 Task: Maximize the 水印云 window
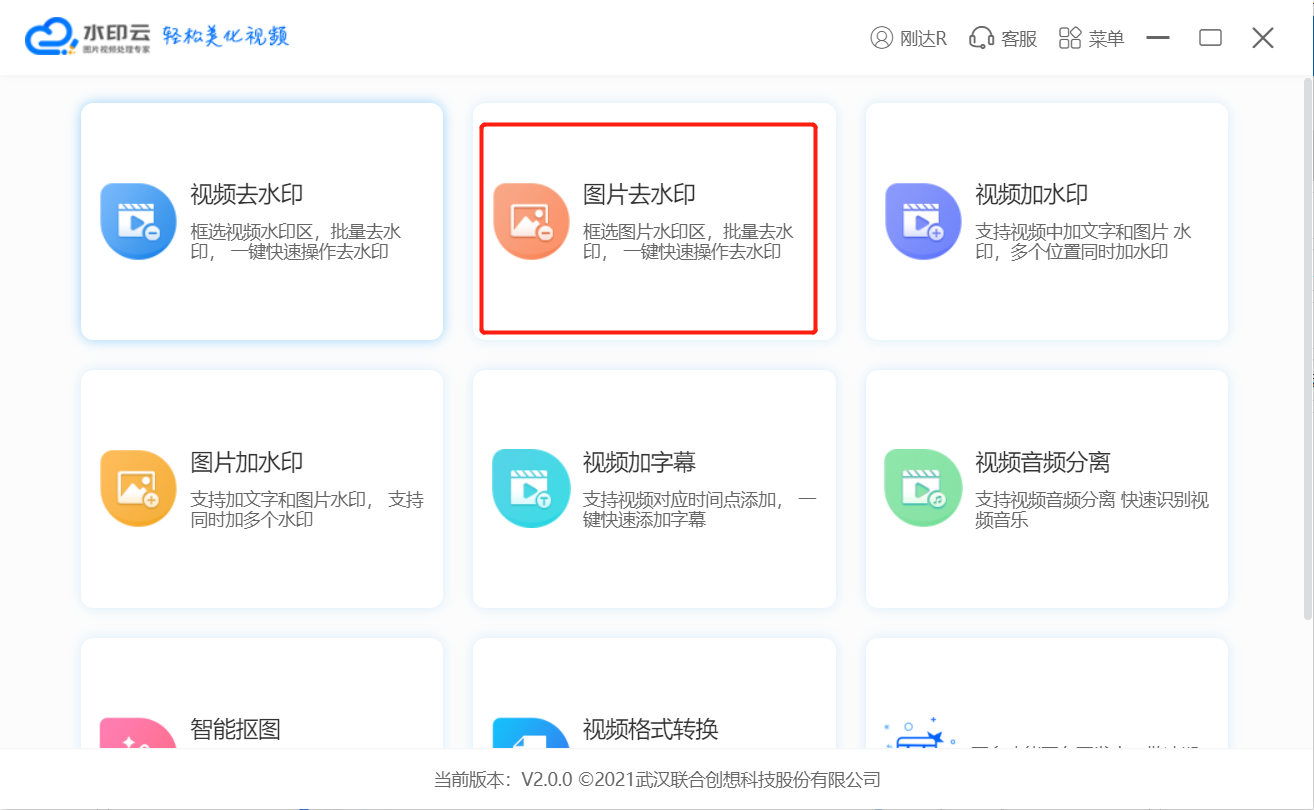(1211, 38)
